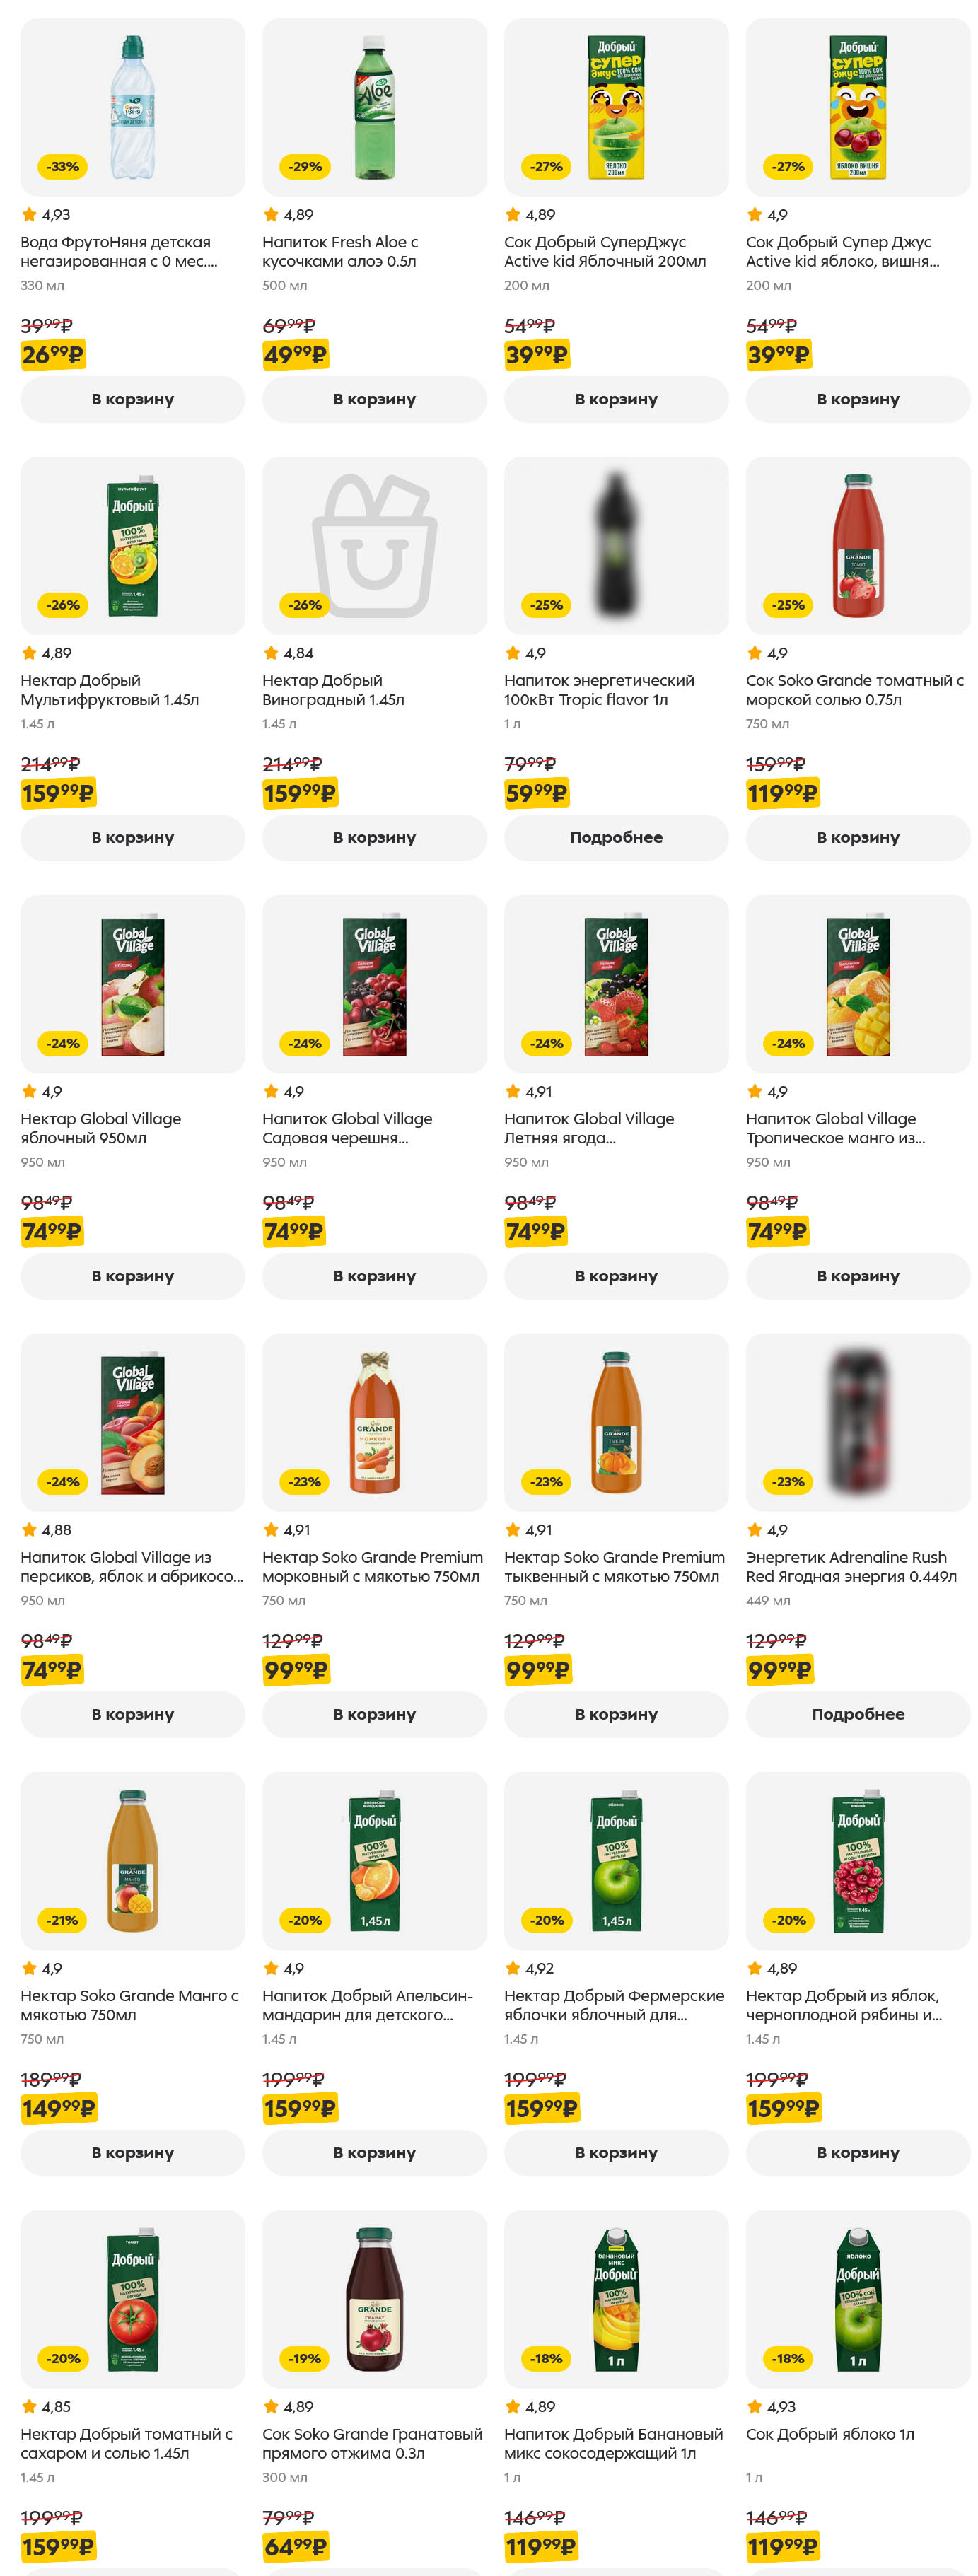Add Нектар Добрый Мультифруктовый to cart

tap(132, 837)
